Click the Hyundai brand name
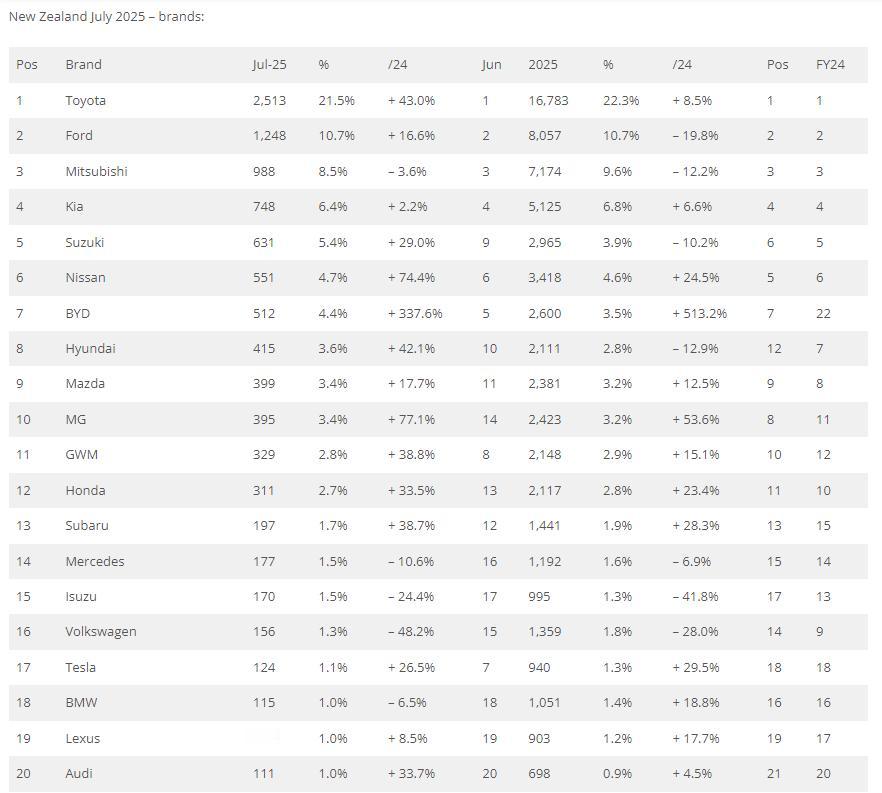 [90, 349]
